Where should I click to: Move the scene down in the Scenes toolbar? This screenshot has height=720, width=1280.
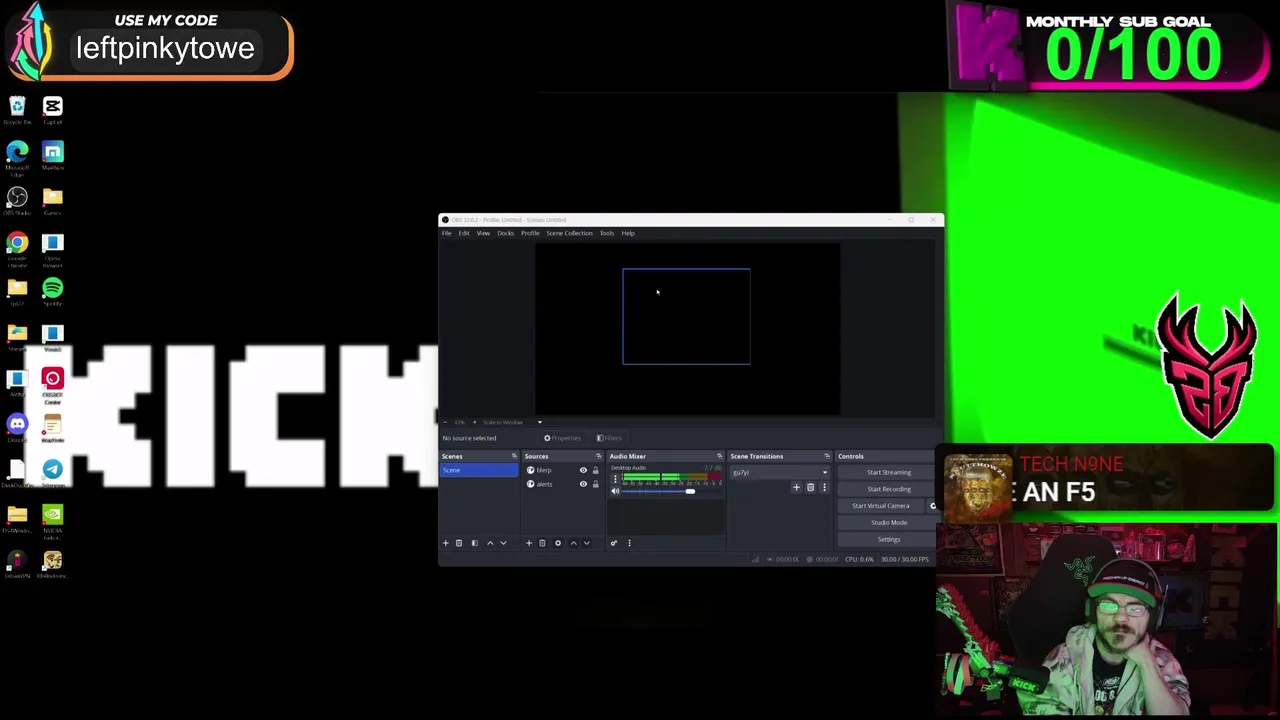[503, 543]
